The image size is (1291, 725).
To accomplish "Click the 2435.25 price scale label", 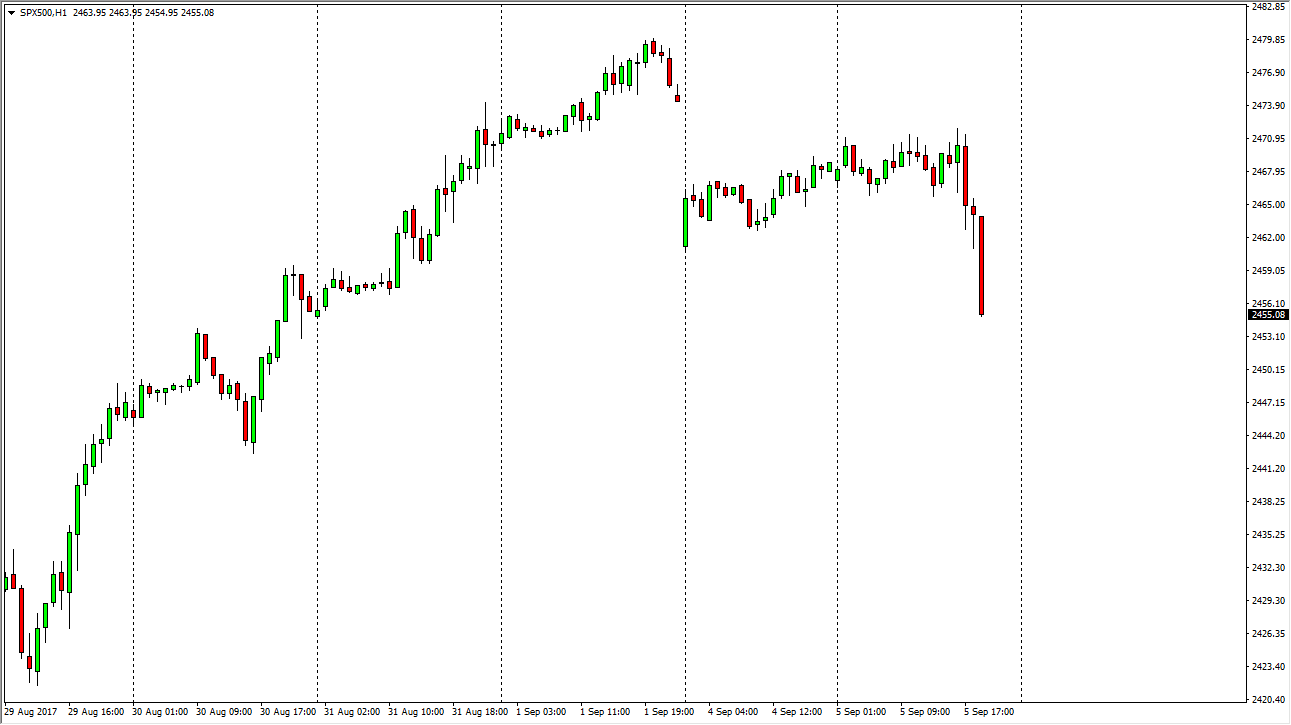I will point(1267,535).
